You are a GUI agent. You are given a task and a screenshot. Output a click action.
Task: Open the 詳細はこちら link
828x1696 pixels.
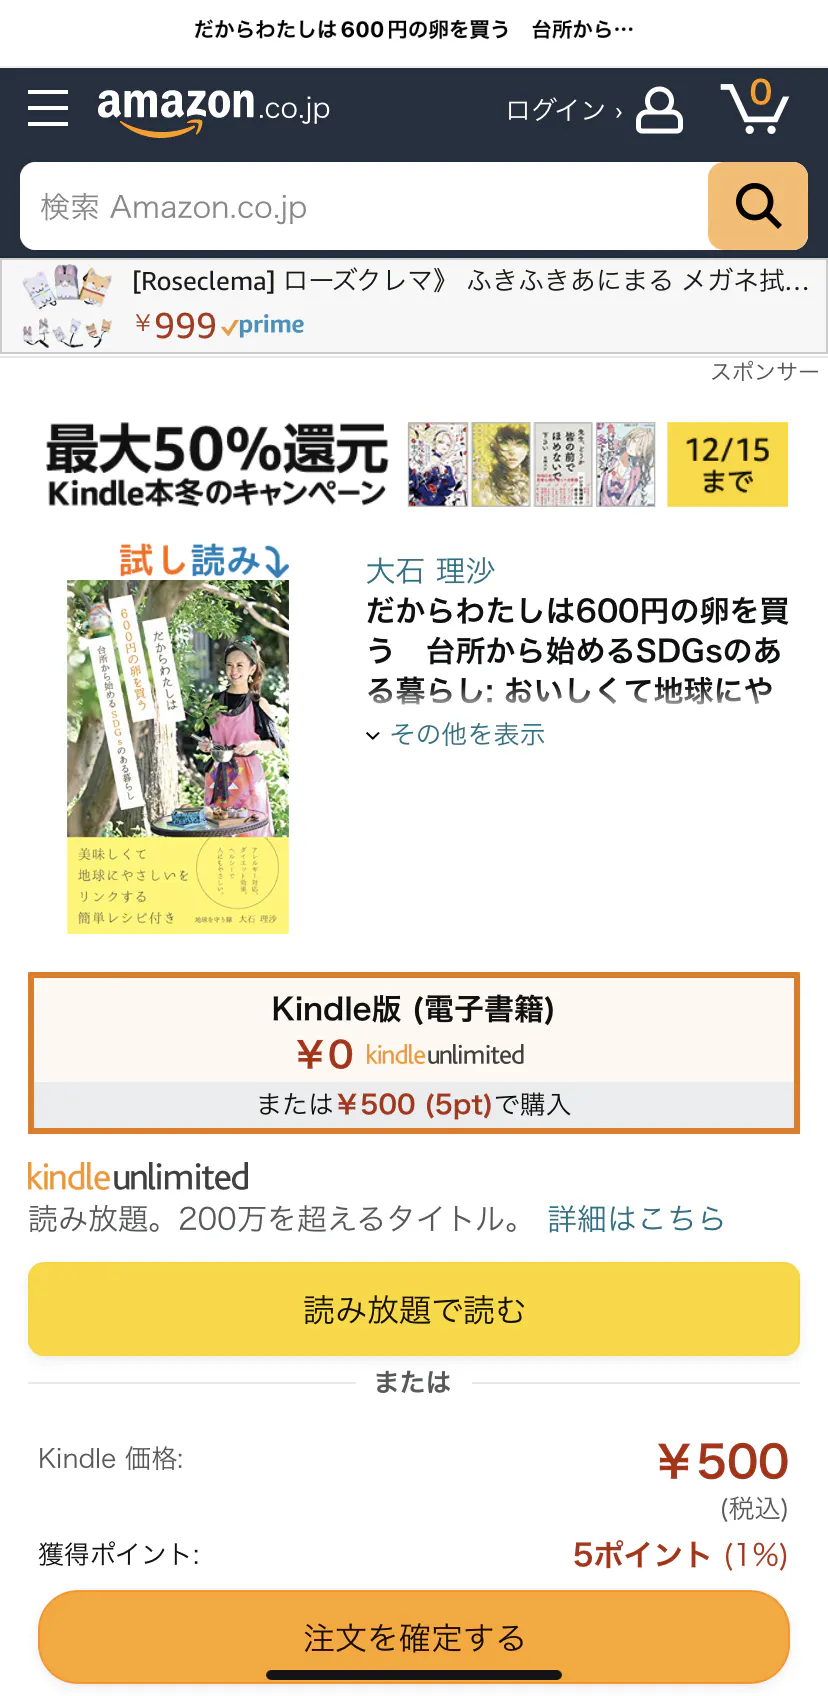click(x=636, y=1218)
